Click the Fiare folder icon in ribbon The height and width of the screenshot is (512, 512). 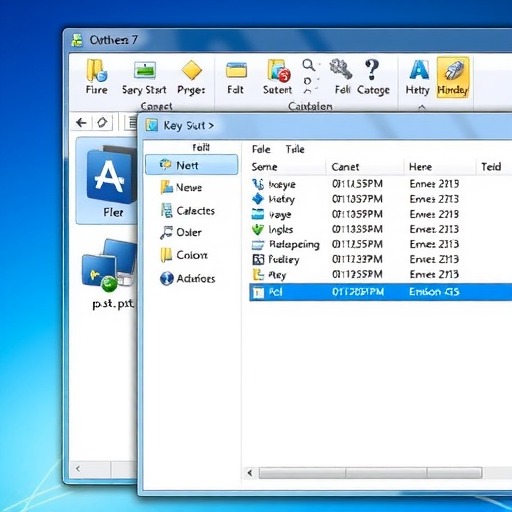[x=97, y=70]
